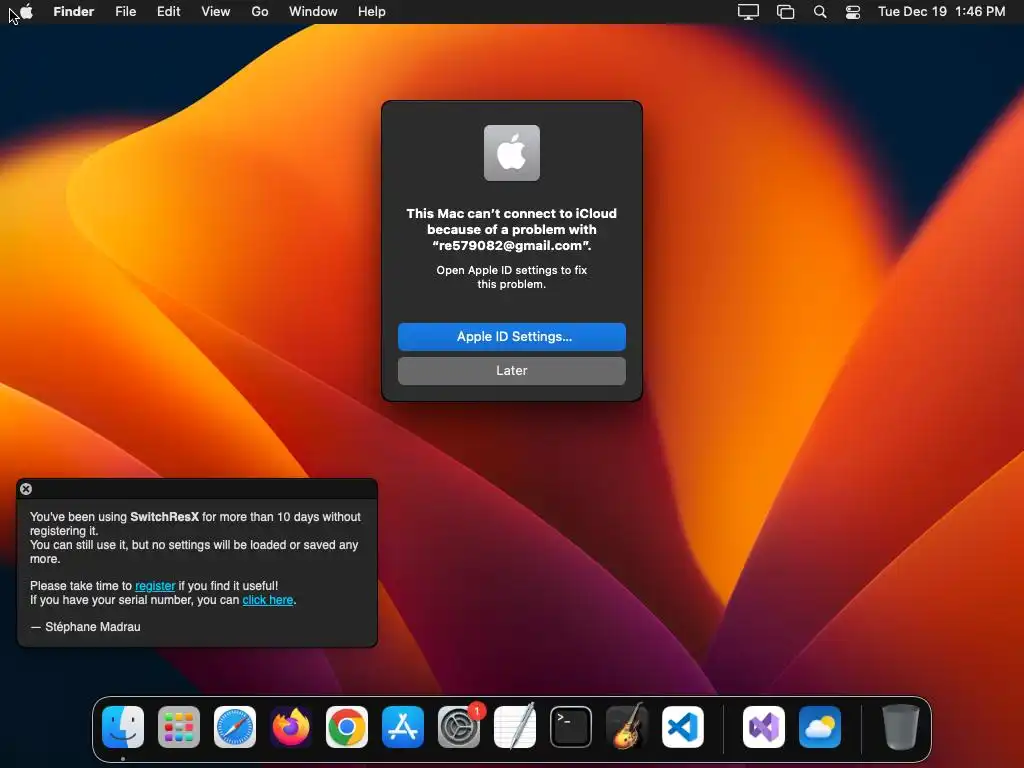The width and height of the screenshot is (1024, 768).
Task: Follow the click here serial number link
Action: pos(268,600)
